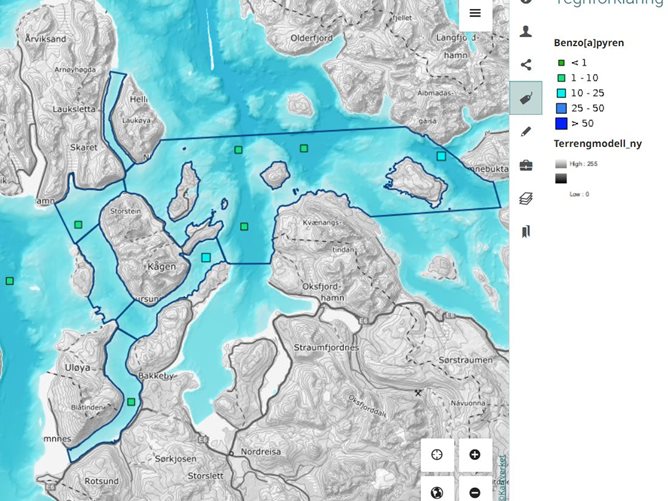Click the '> 50' dark blue legend swatch
Viewport: 668px width, 501px height.
pos(562,123)
